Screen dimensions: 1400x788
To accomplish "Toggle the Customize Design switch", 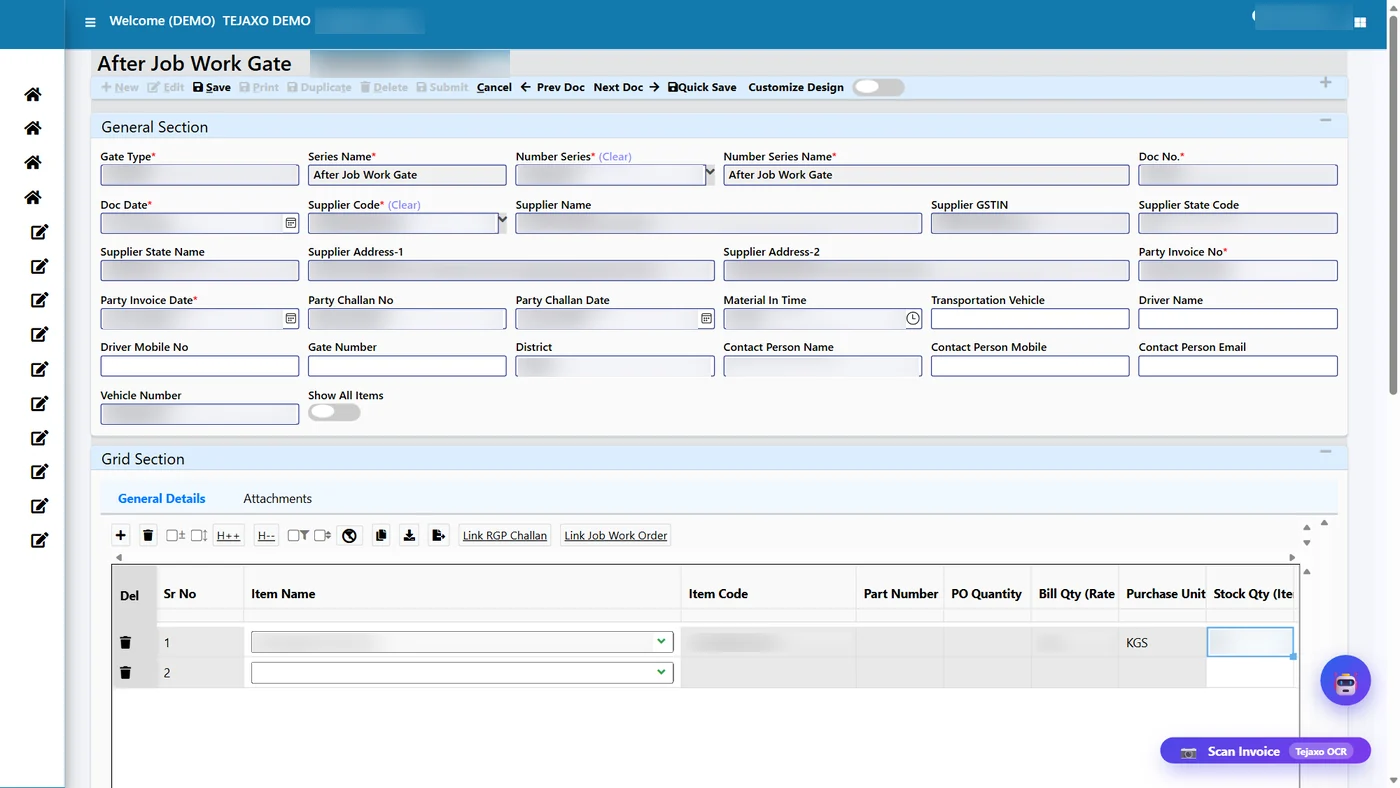I will click(x=878, y=87).
